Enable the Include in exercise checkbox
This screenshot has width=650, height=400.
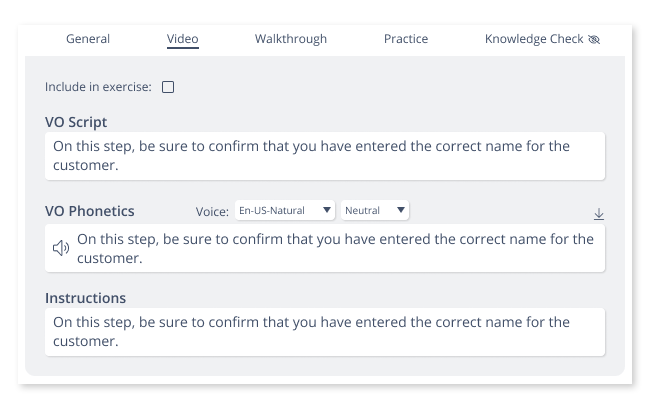click(x=168, y=87)
